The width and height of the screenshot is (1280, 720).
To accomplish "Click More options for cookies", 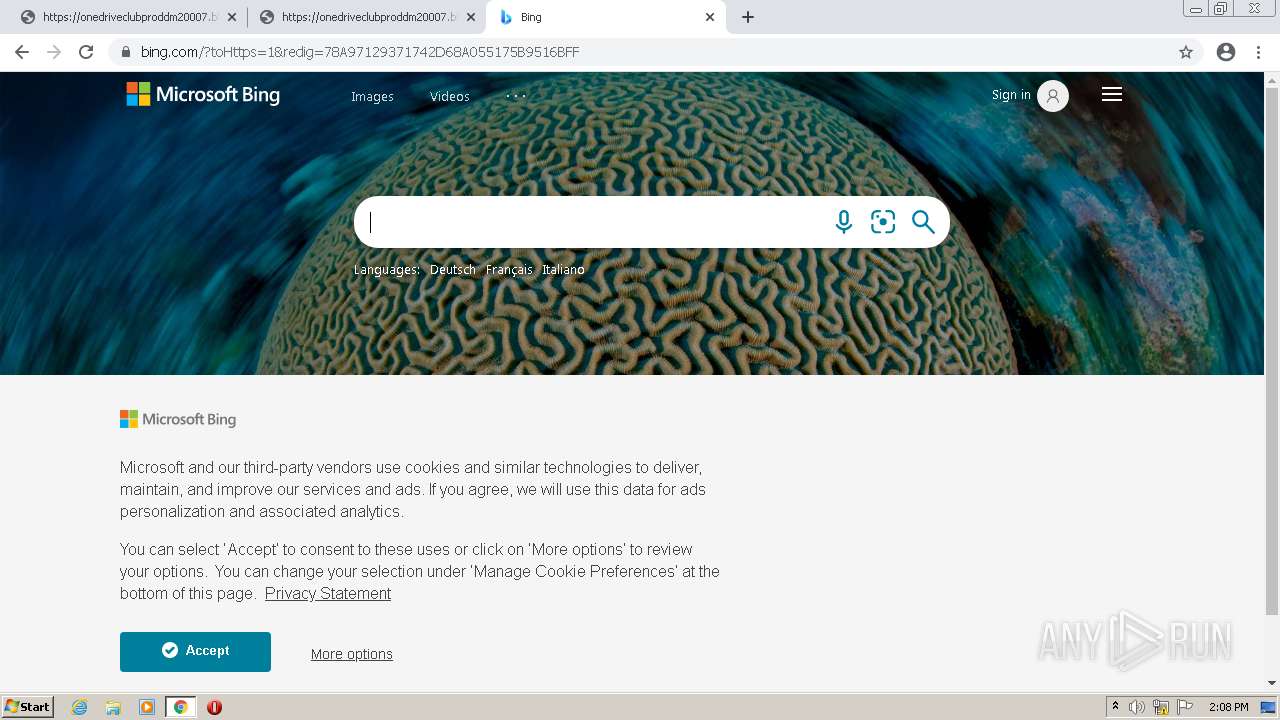I will click(x=352, y=654).
